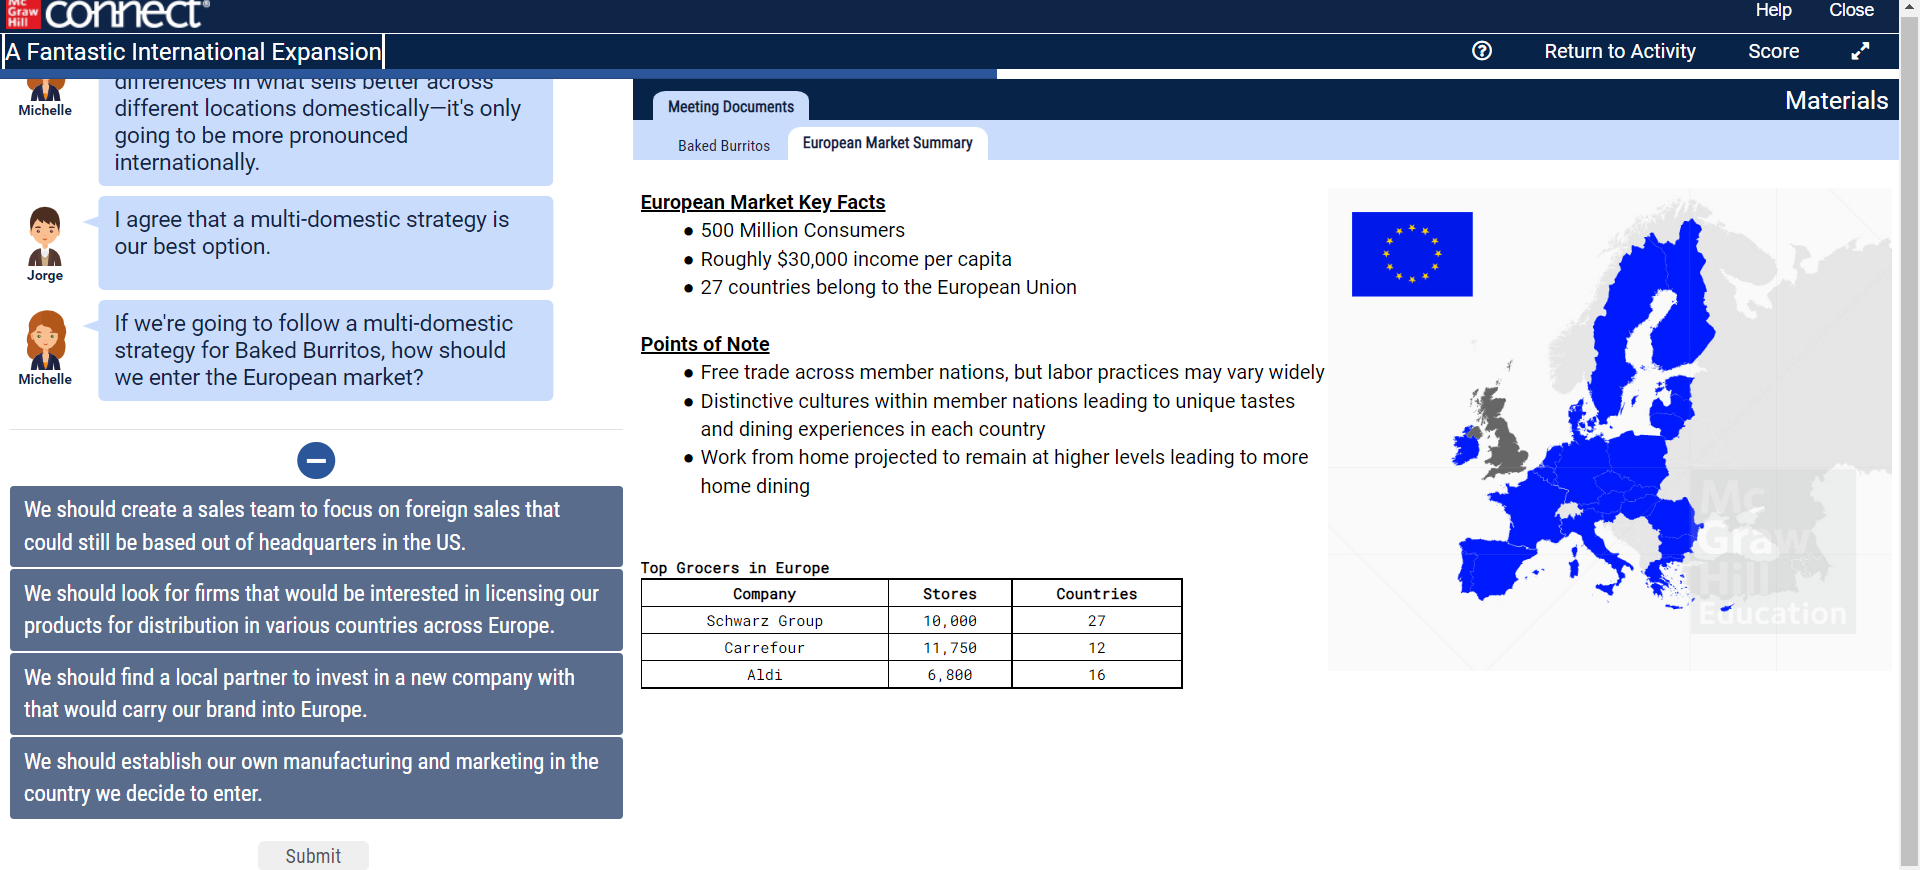1920x870 pixels.
Task: Click the 'Work from home projected' bullet
Action: tap(1004, 471)
